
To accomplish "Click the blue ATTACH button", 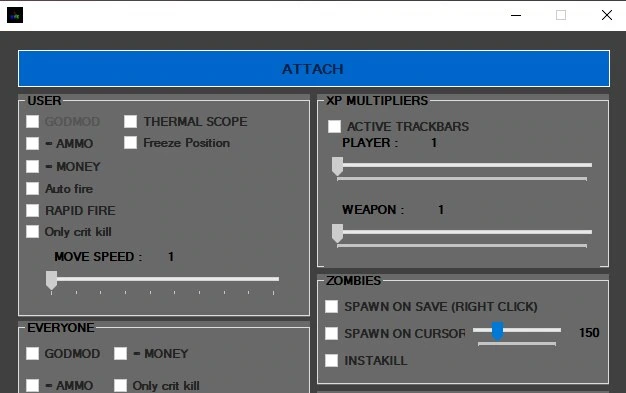I will tap(314, 69).
